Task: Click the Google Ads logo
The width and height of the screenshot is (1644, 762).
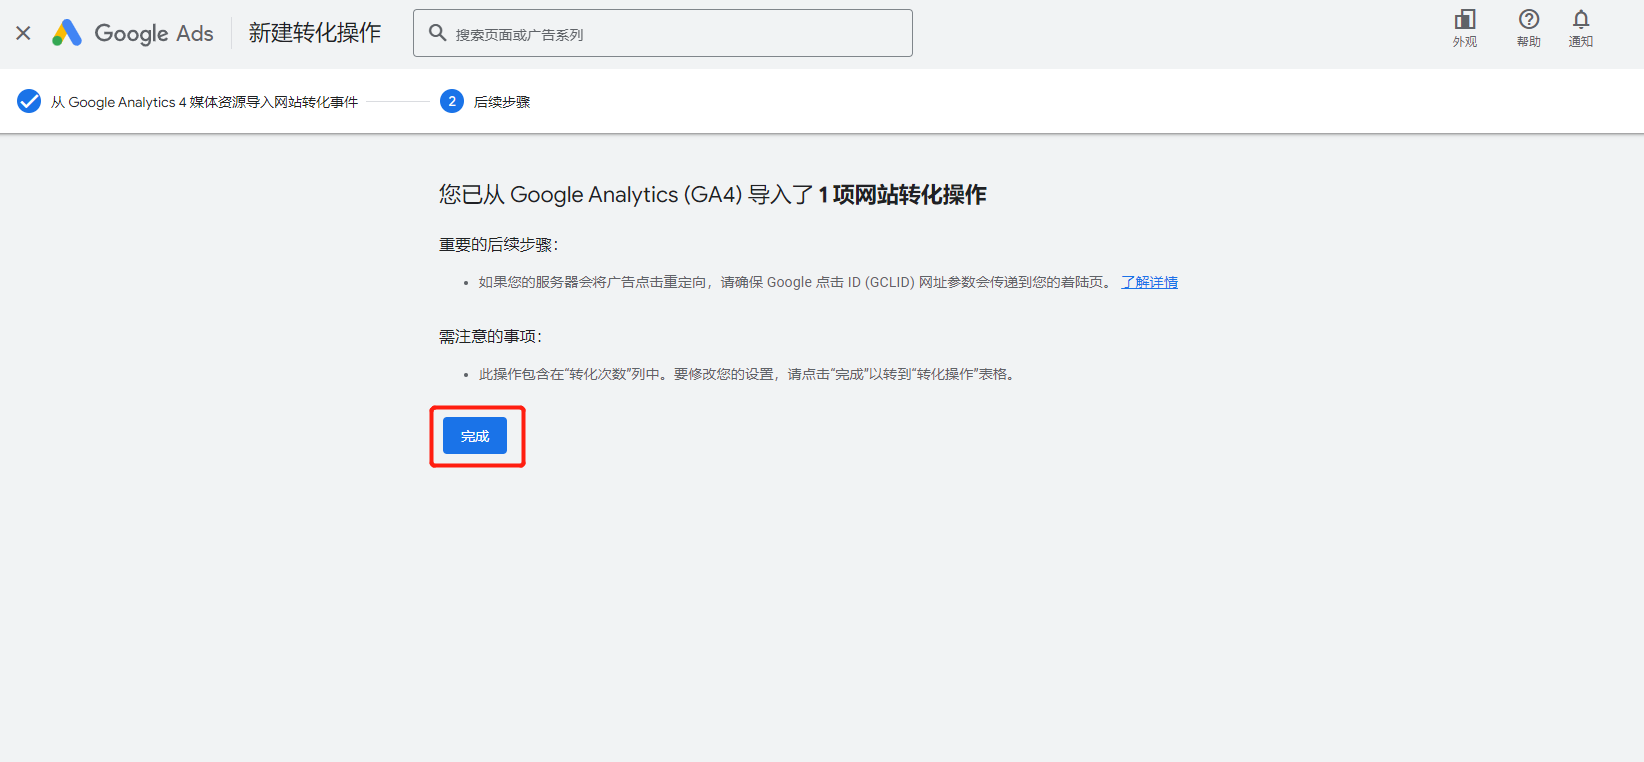Action: tap(133, 33)
